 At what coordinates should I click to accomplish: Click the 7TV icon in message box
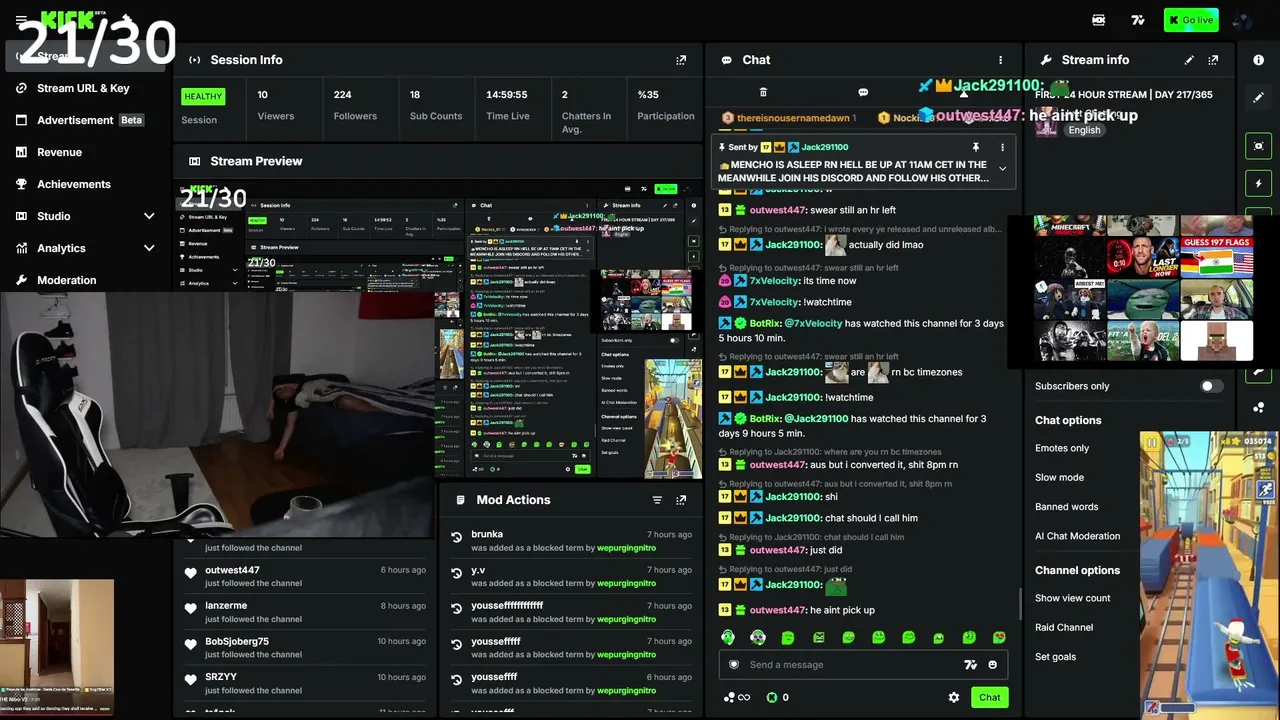click(x=970, y=665)
